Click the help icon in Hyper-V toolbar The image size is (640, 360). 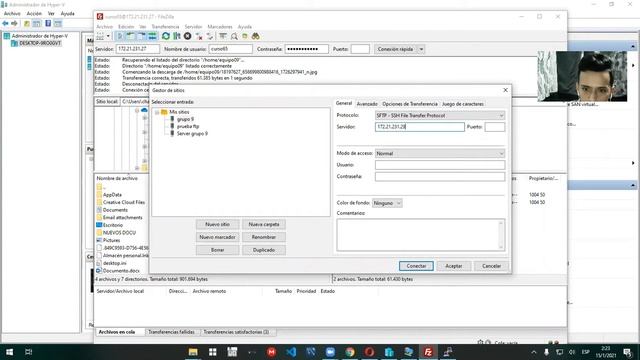click(x=48, y=24)
